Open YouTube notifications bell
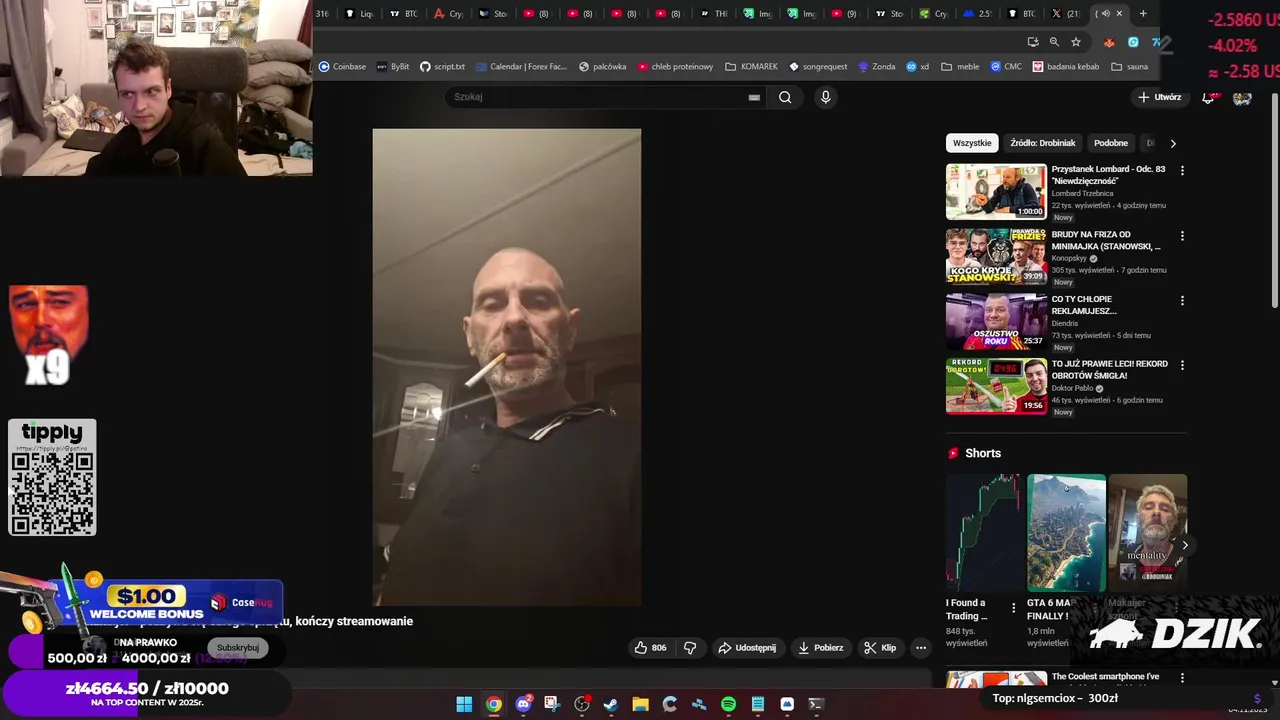 (1208, 97)
